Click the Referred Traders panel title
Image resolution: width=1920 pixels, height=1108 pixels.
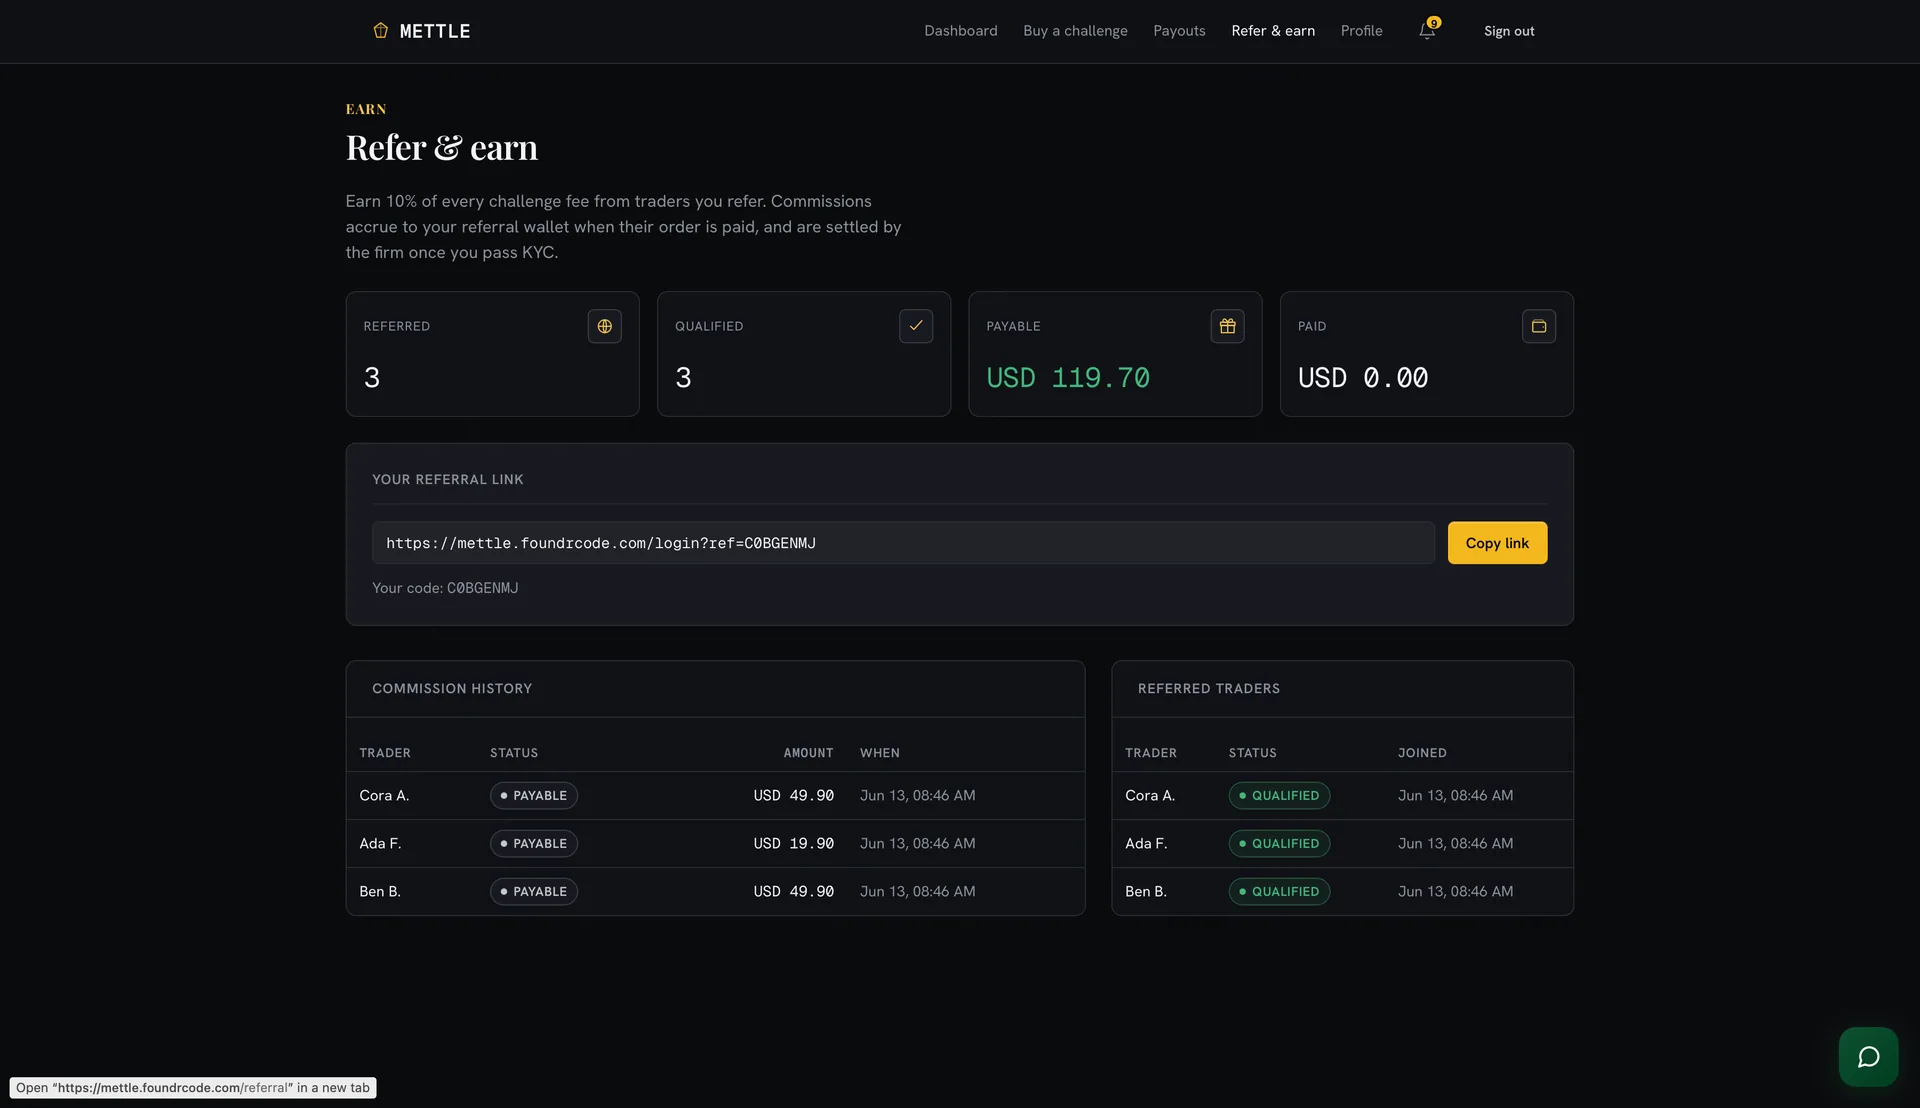(1209, 689)
